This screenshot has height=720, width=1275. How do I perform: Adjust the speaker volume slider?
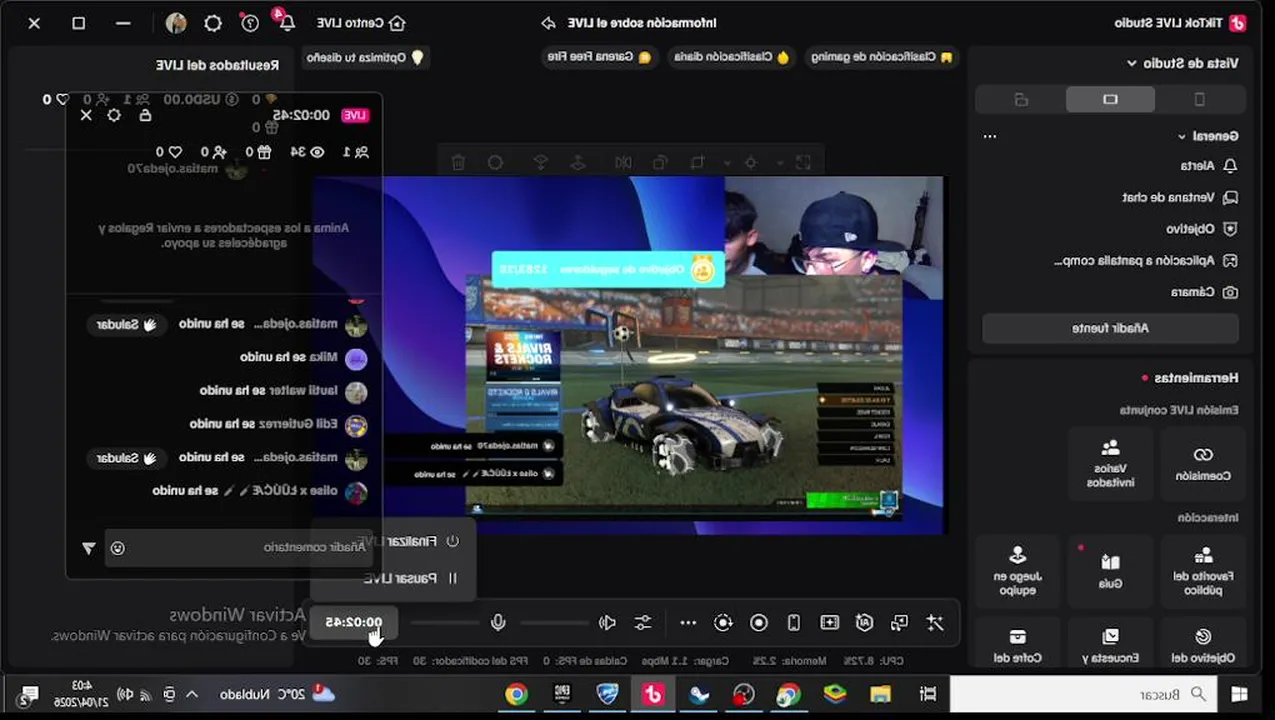[x=553, y=622]
